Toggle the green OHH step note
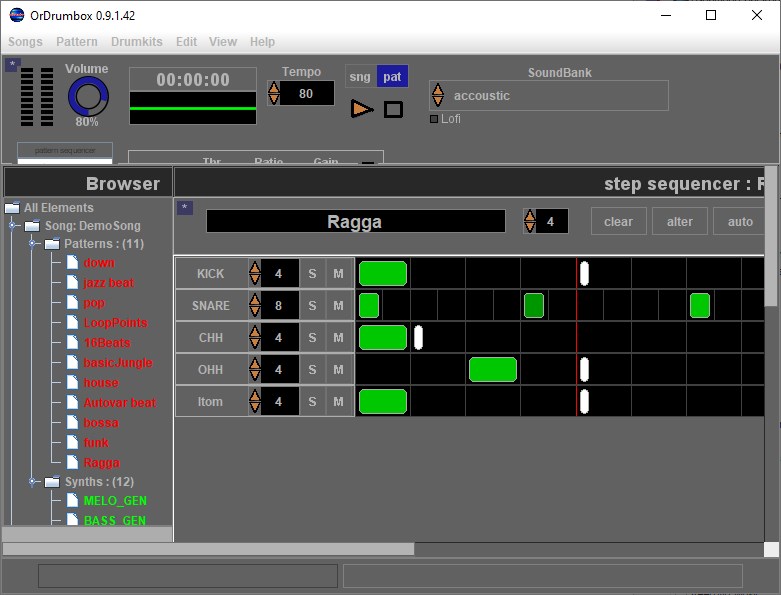781x595 pixels. (x=493, y=369)
